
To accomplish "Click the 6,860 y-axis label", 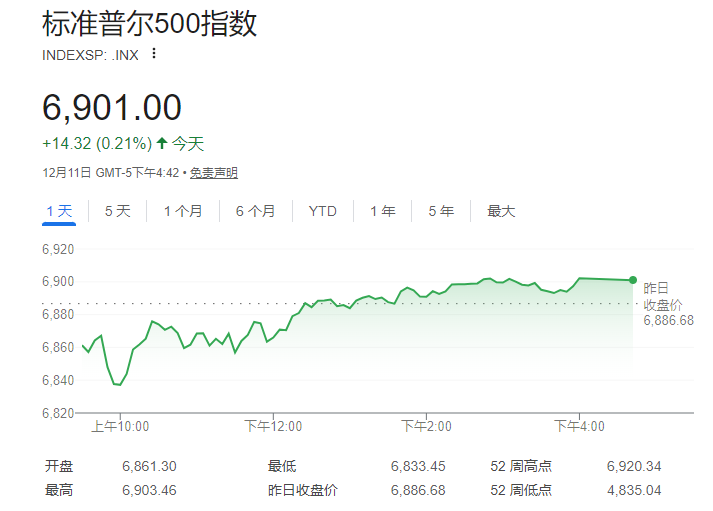I will [x=58, y=348].
